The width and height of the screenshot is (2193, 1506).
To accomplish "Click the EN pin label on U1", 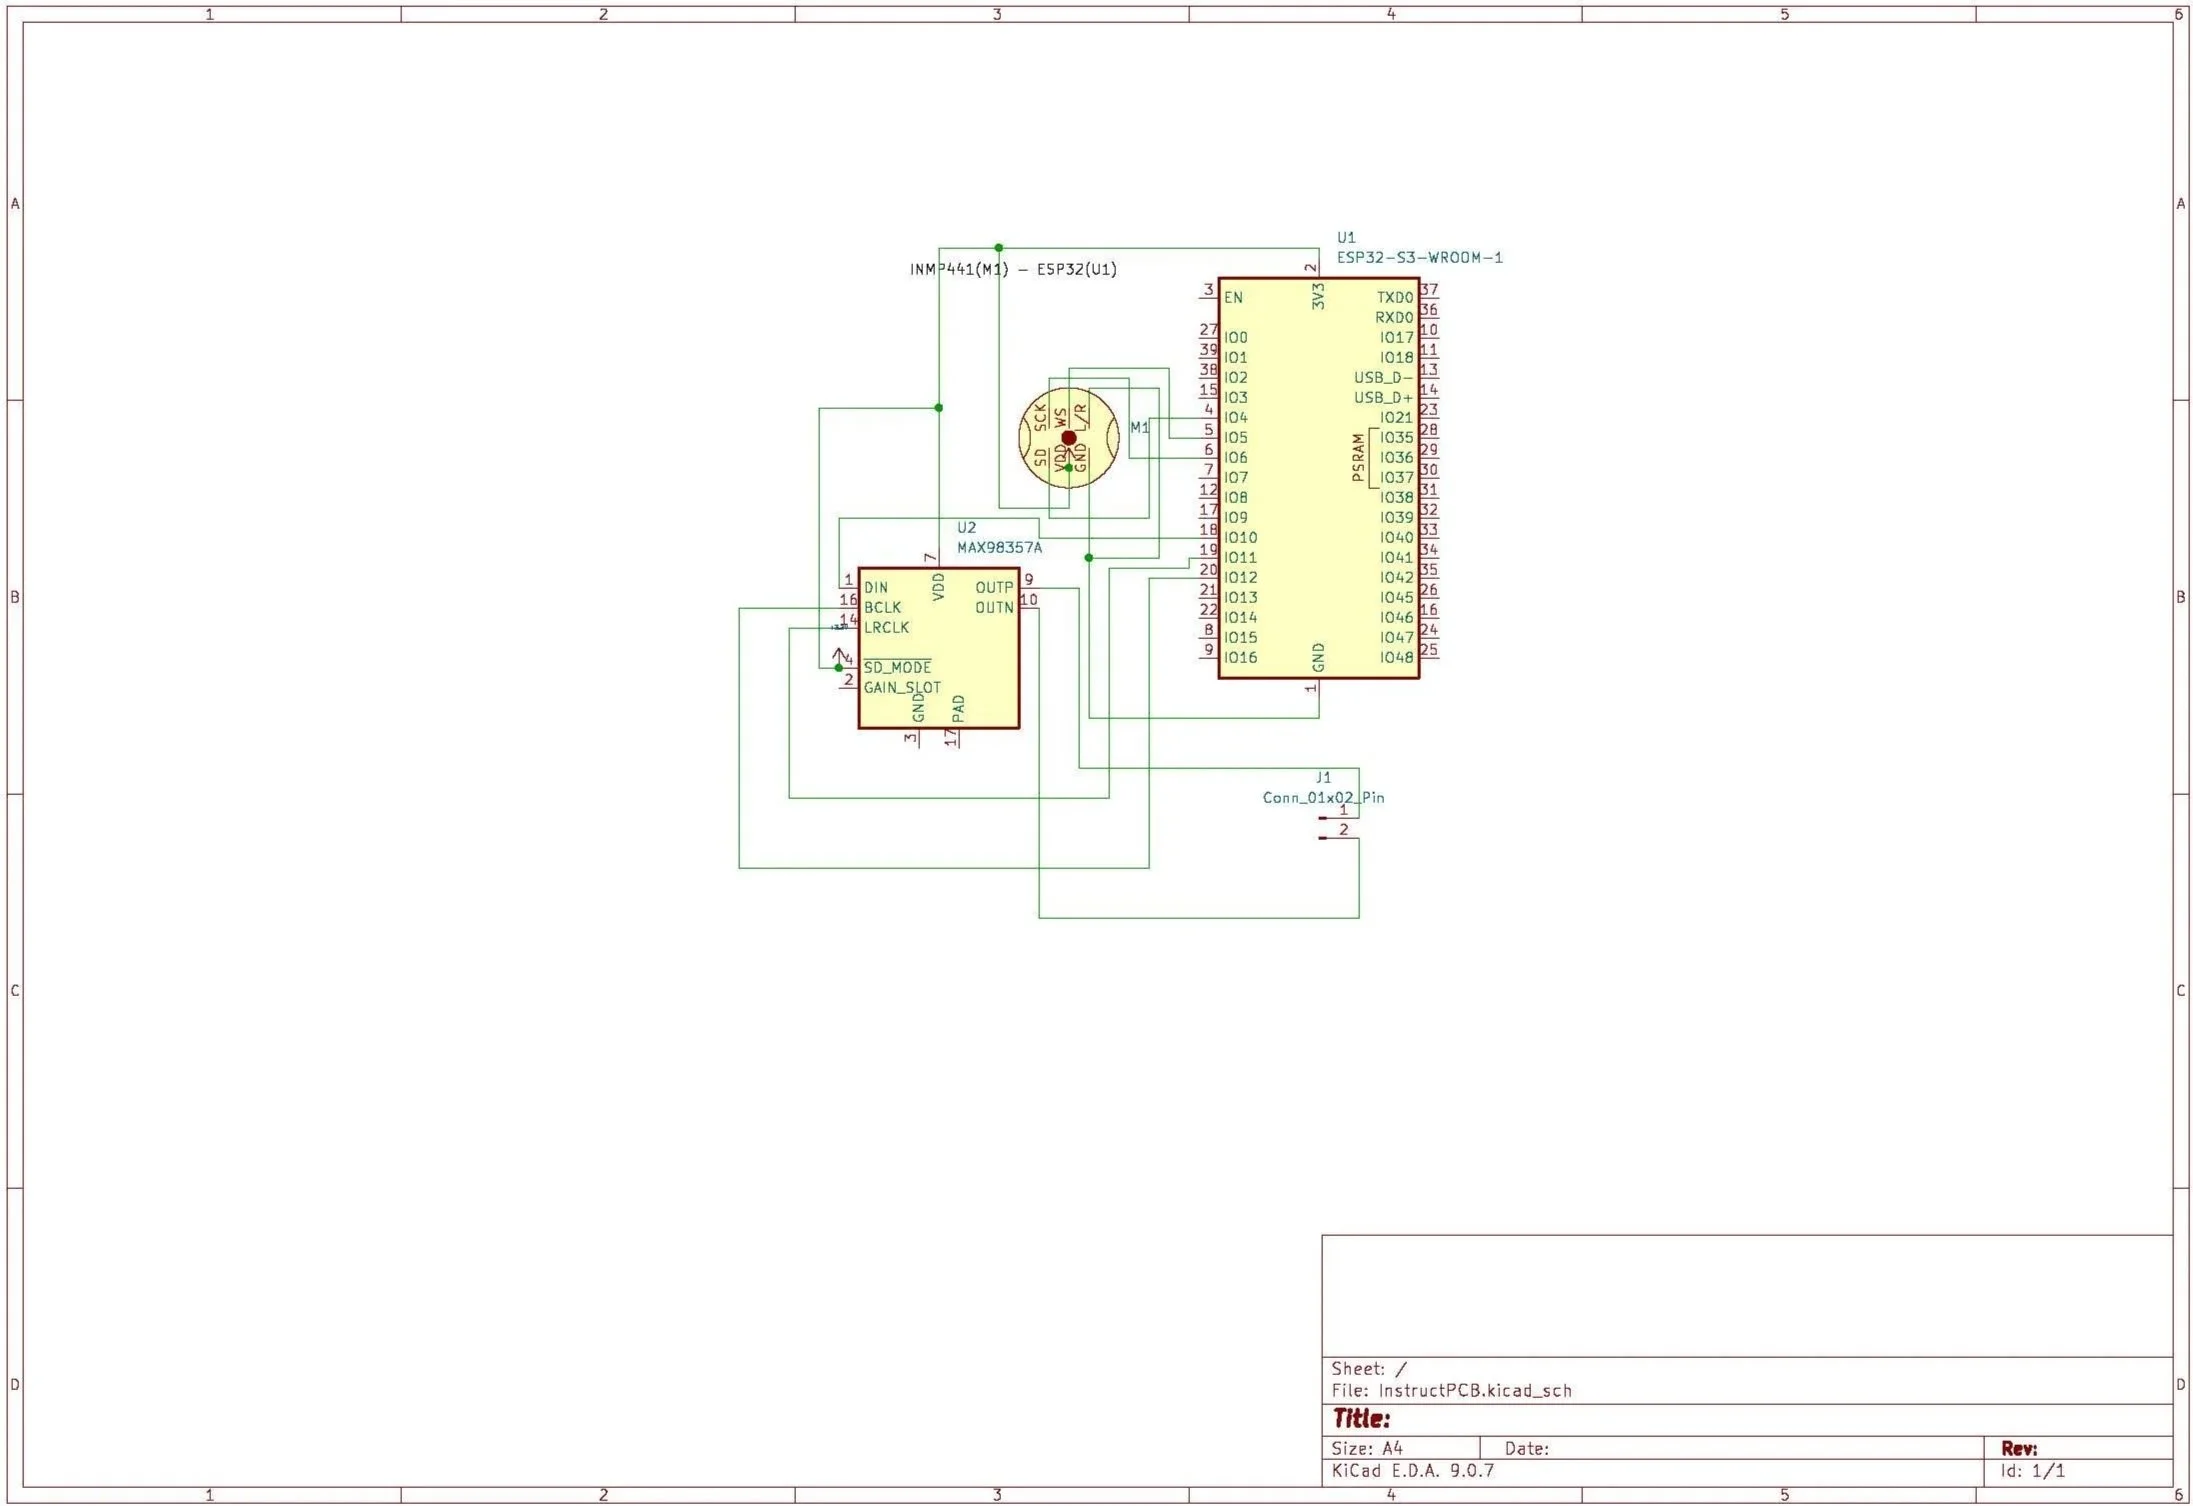I will pos(1233,298).
